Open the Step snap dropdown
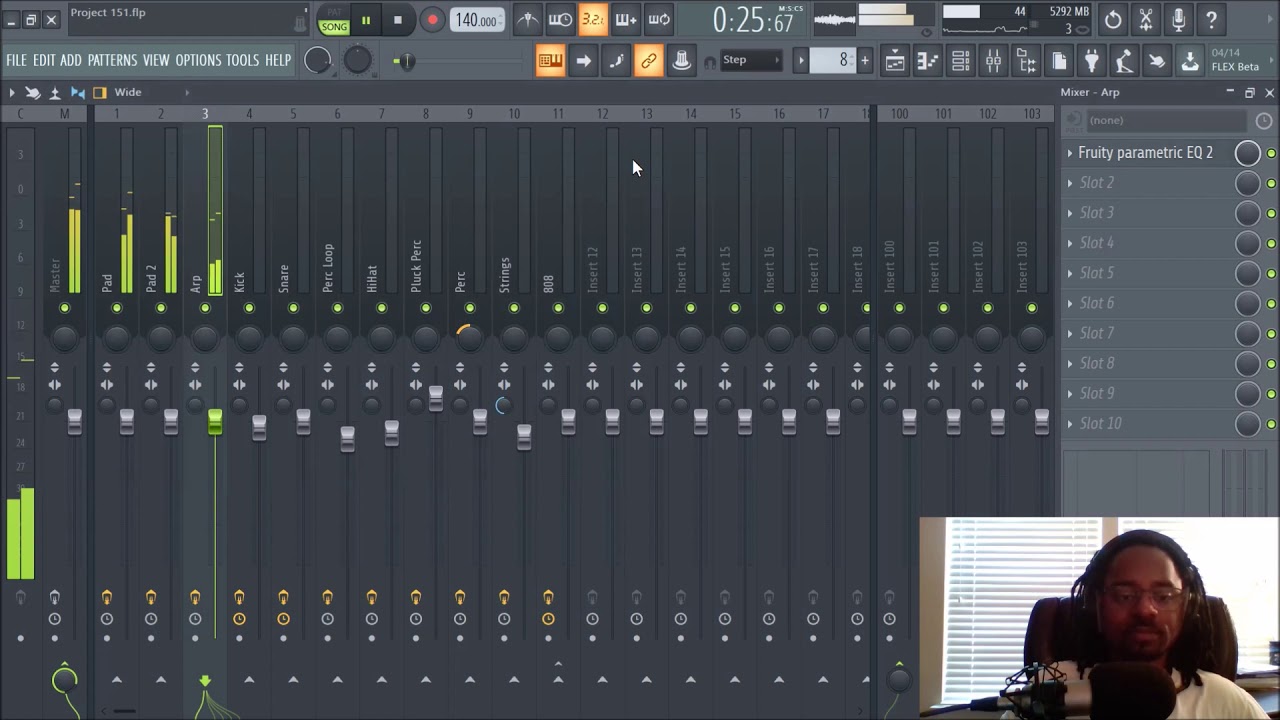Viewport: 1280px width, 720px height. click(x=751, y=60)
